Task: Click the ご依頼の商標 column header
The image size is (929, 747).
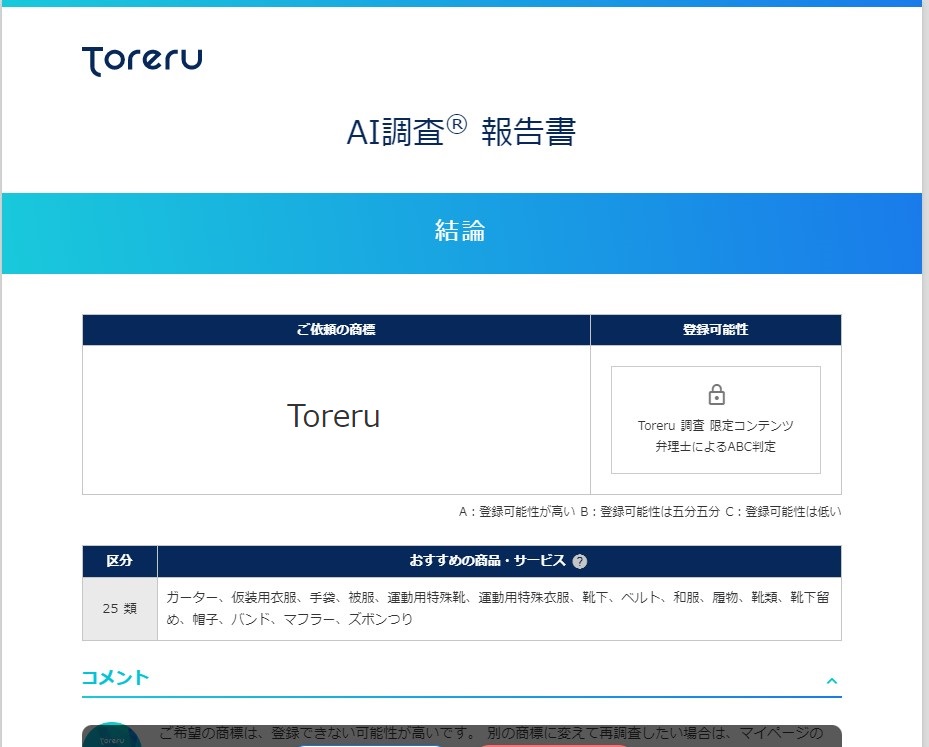Action: [x=336, y=329]
